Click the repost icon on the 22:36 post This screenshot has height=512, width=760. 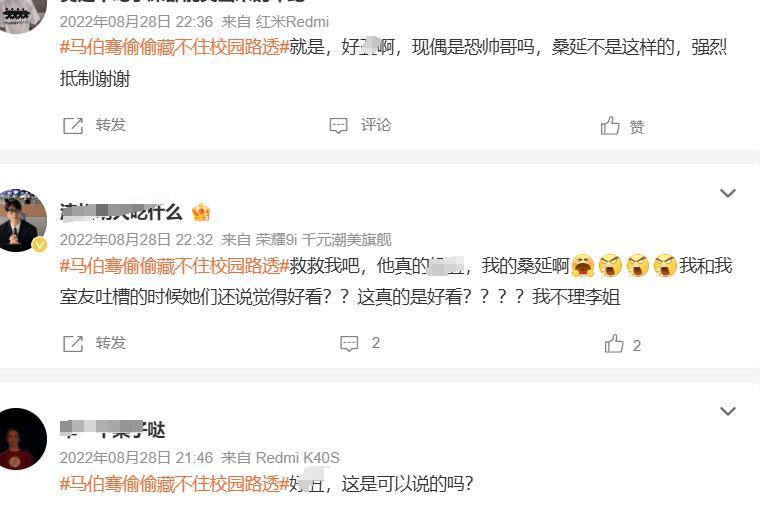(73, 126)
